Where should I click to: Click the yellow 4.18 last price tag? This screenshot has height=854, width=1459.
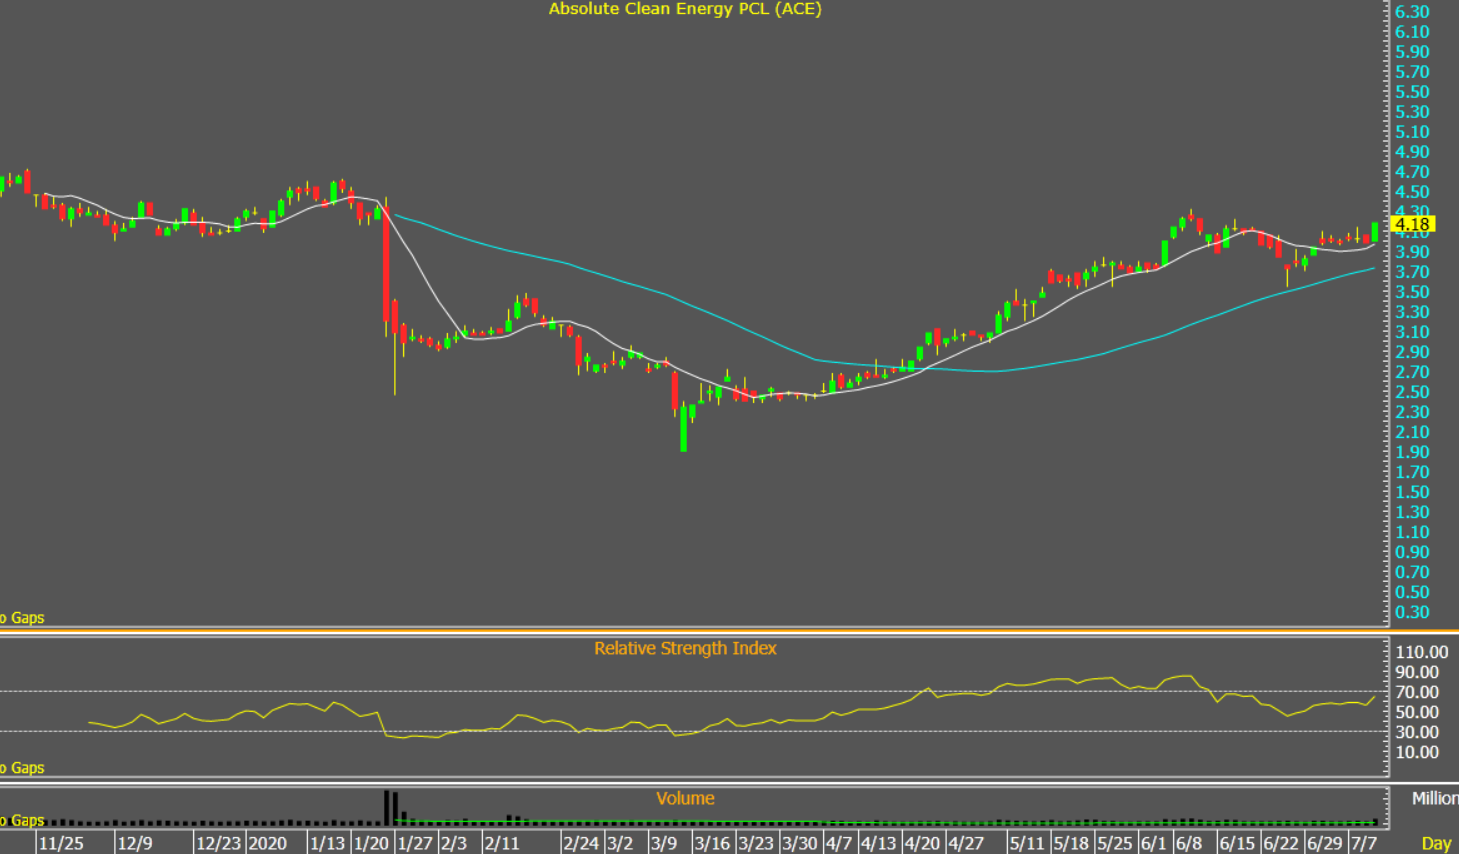pyautogui.click(x=1413, y=224)
